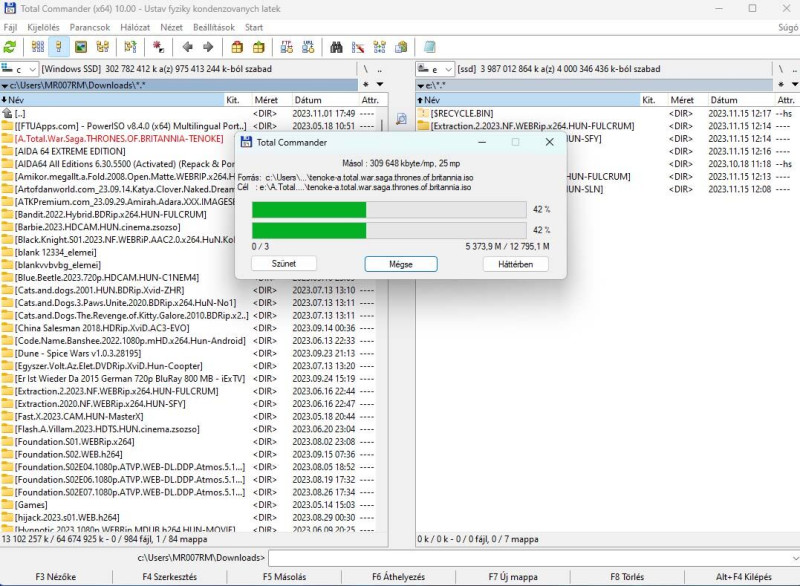Viewport: 800px width, 586px height.
Task: Click parent directory [..] icon in left panel
Action: click(x=7, y=113)
